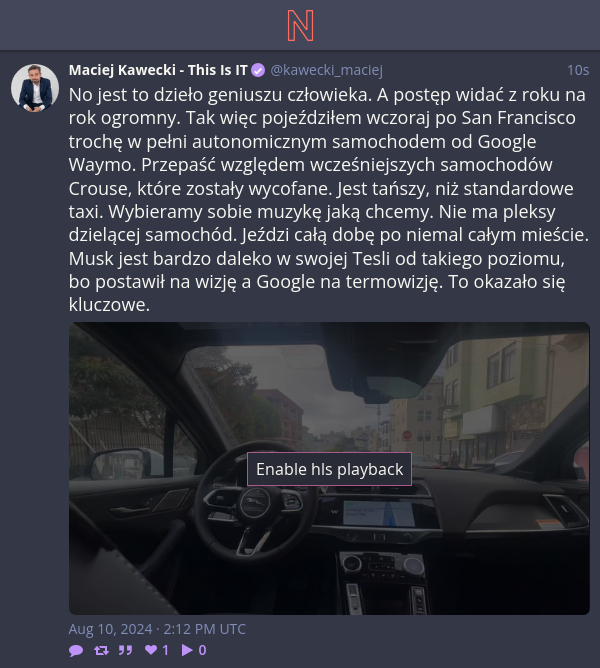Click the heart likes icon

click(x=151, y=650)
